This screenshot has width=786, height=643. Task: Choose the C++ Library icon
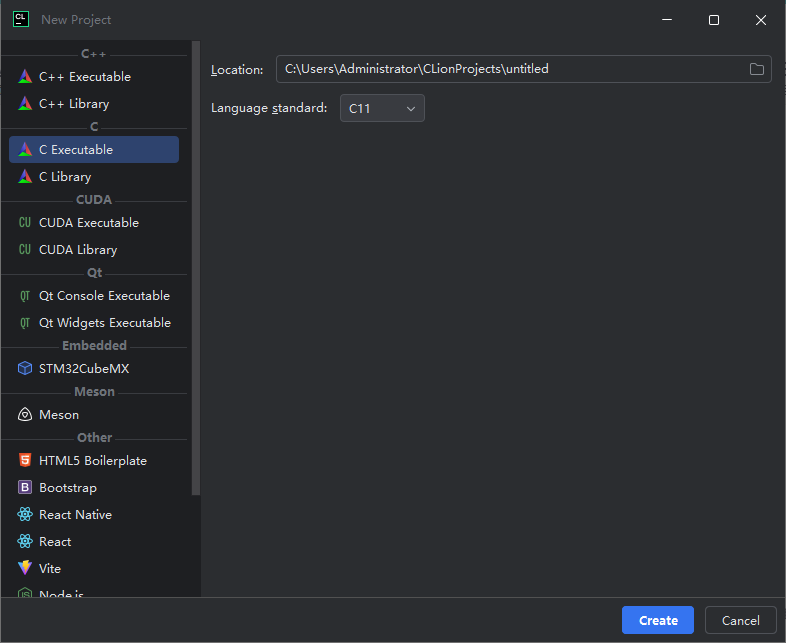tap(25, 104)
